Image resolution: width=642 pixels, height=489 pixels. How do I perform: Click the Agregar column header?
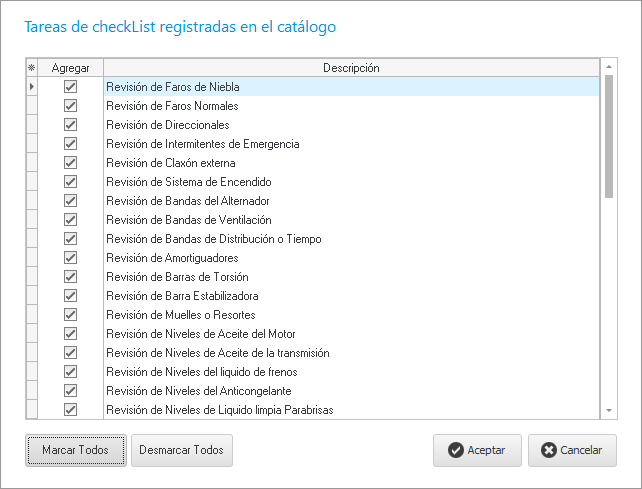pyautogui.click(x=70, y=68)
